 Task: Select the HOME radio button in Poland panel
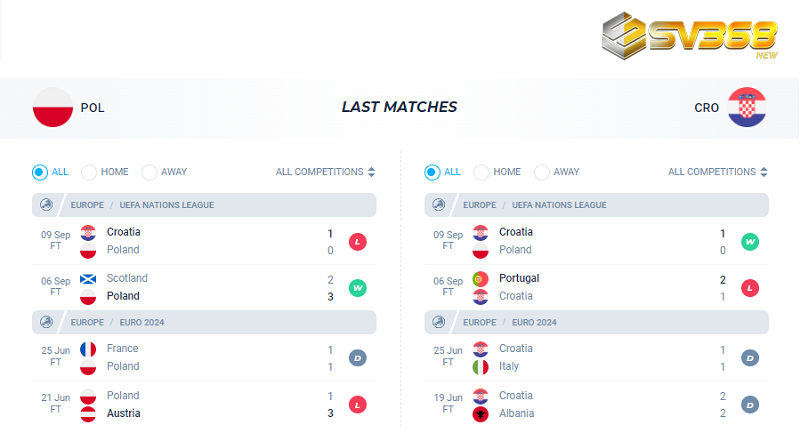tap(89, 172)
